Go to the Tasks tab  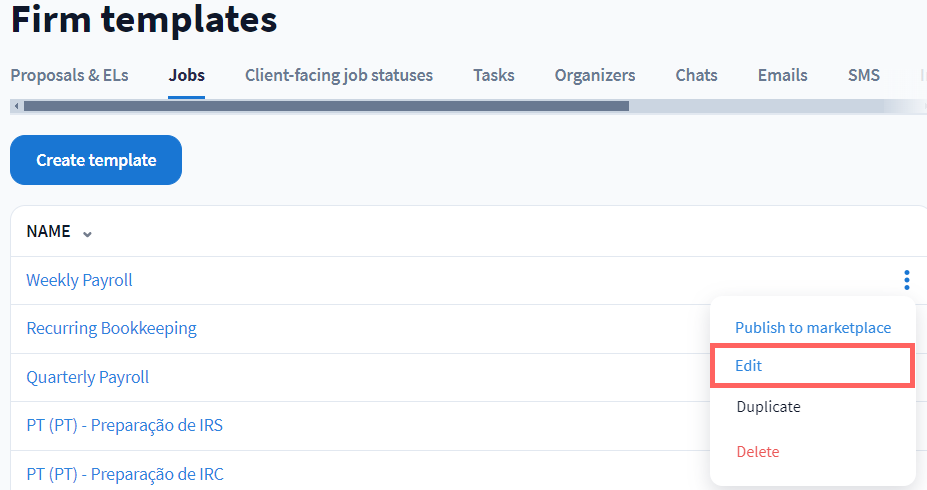coord(494,75)
